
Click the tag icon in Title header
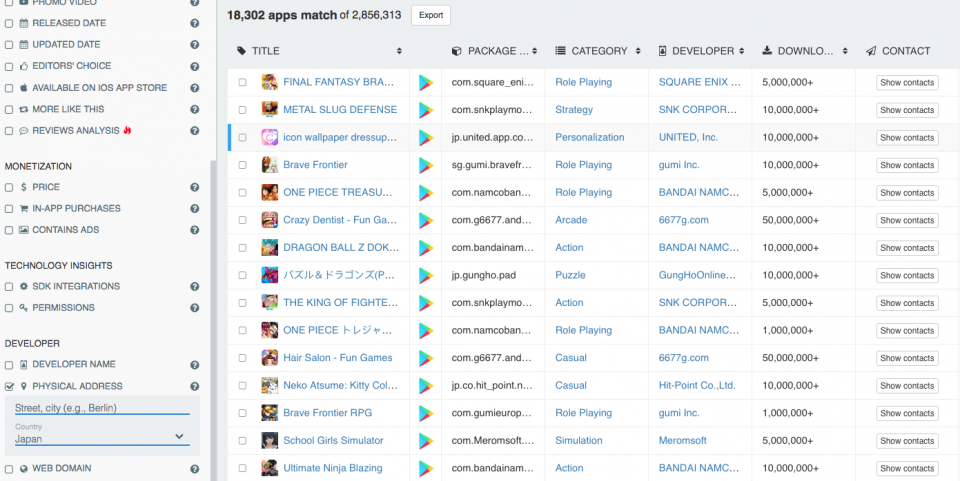click(x=242, y=51)
